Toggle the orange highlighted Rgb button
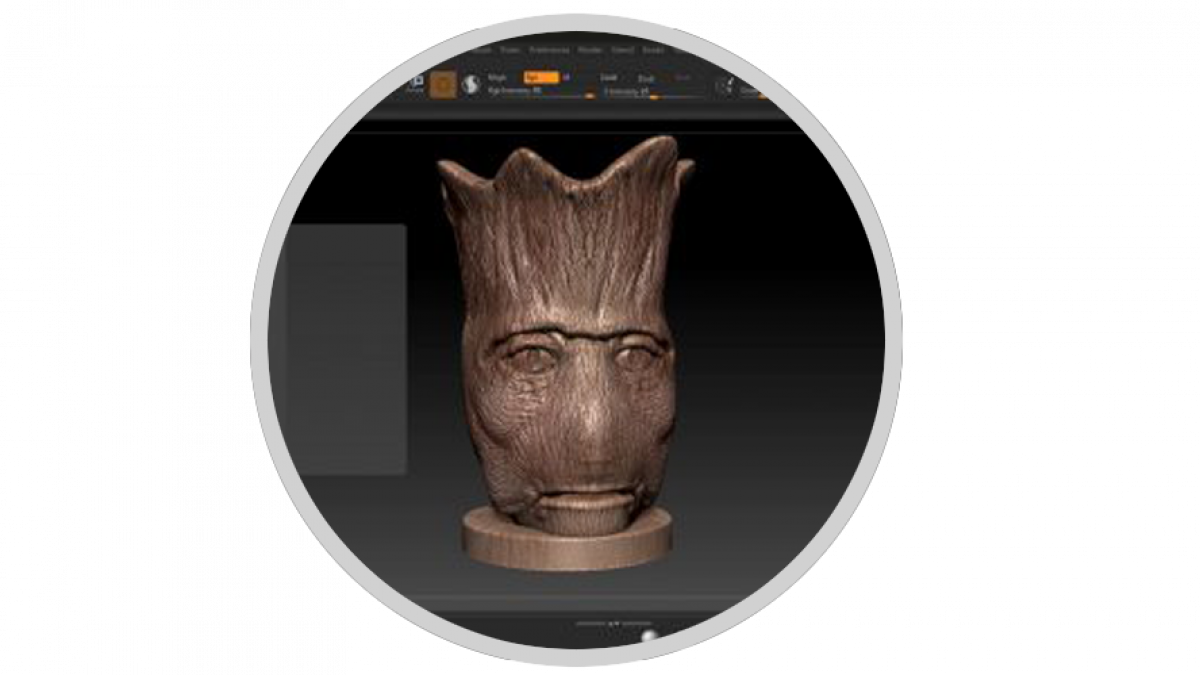 click(x=541, y=77)
